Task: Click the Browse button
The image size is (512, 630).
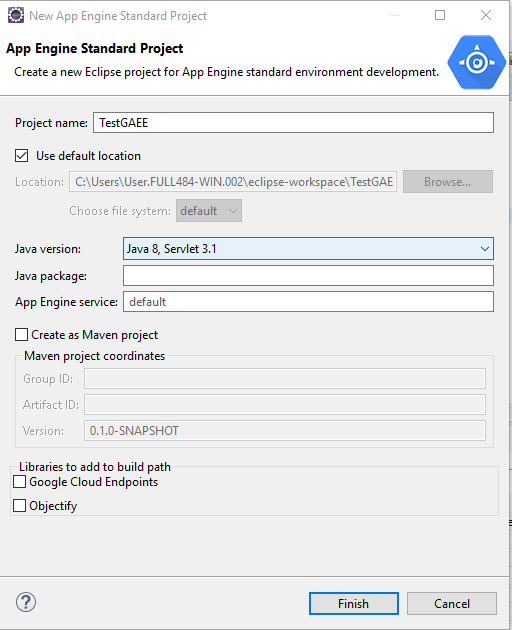Action: [448, 182]
